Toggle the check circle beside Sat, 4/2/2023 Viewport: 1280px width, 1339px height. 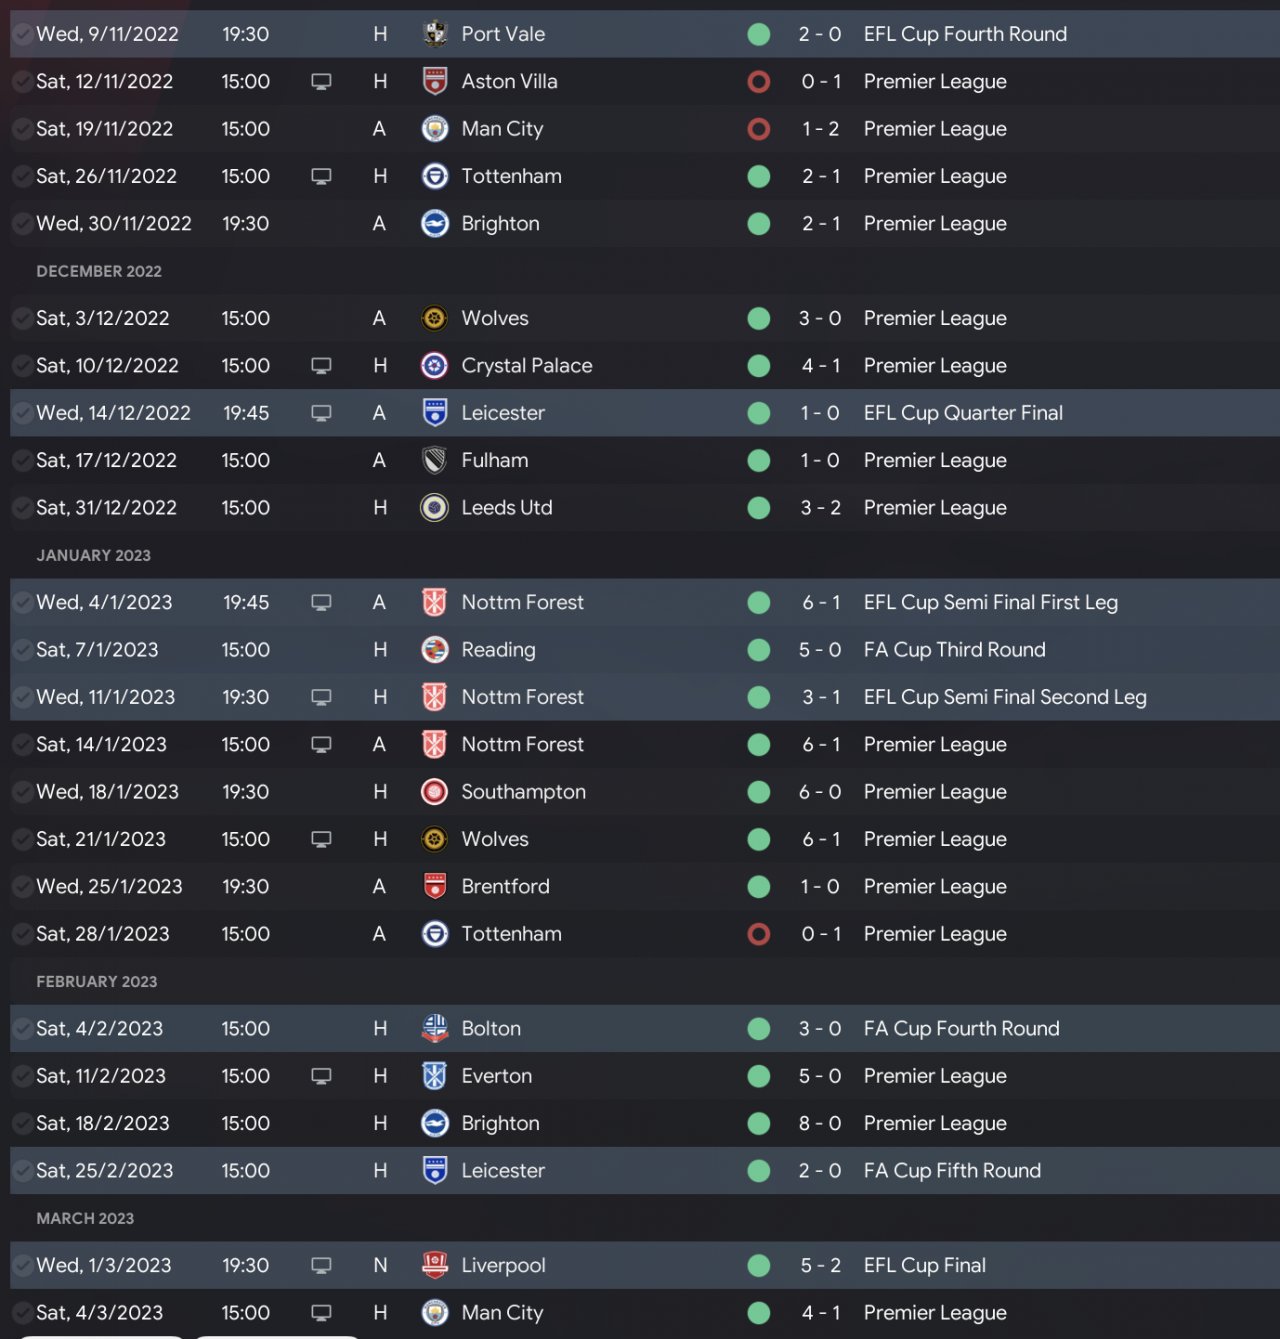[22, 1028]
